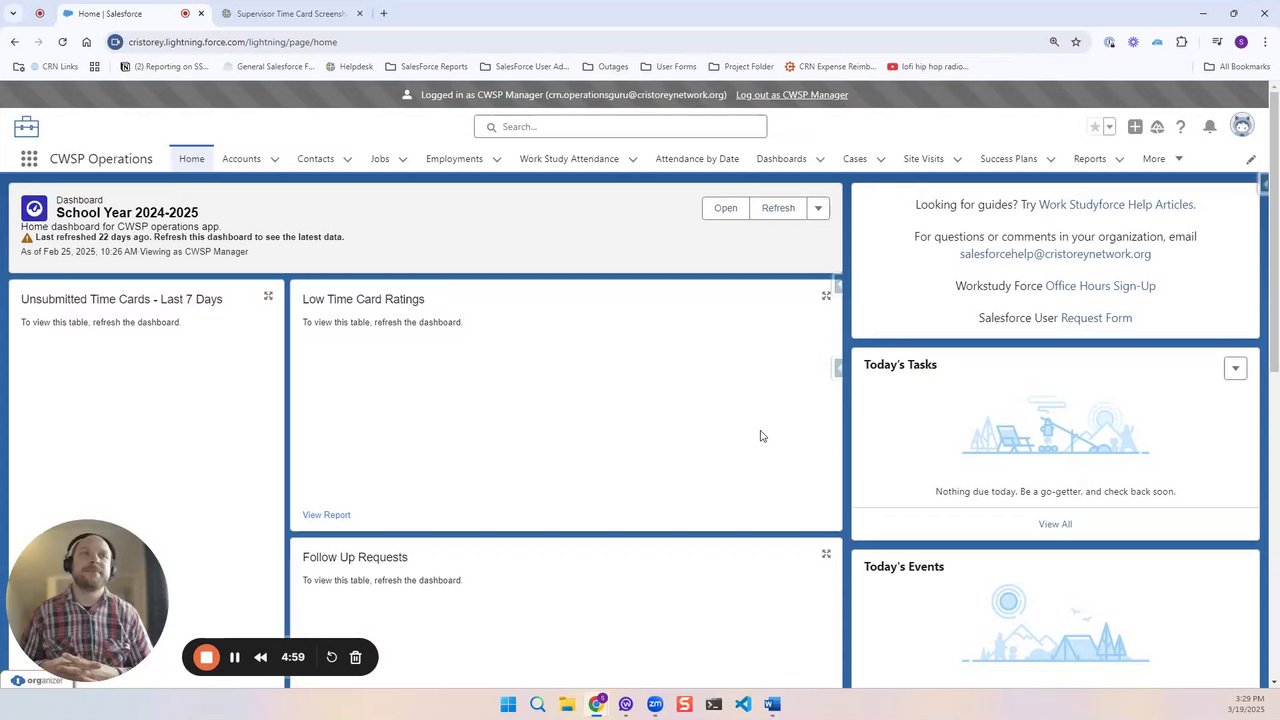This screenshot has height=720, width=1280.
Task: Open Work Studyforce Help Articles link
Action: (x=1117, y=205)
